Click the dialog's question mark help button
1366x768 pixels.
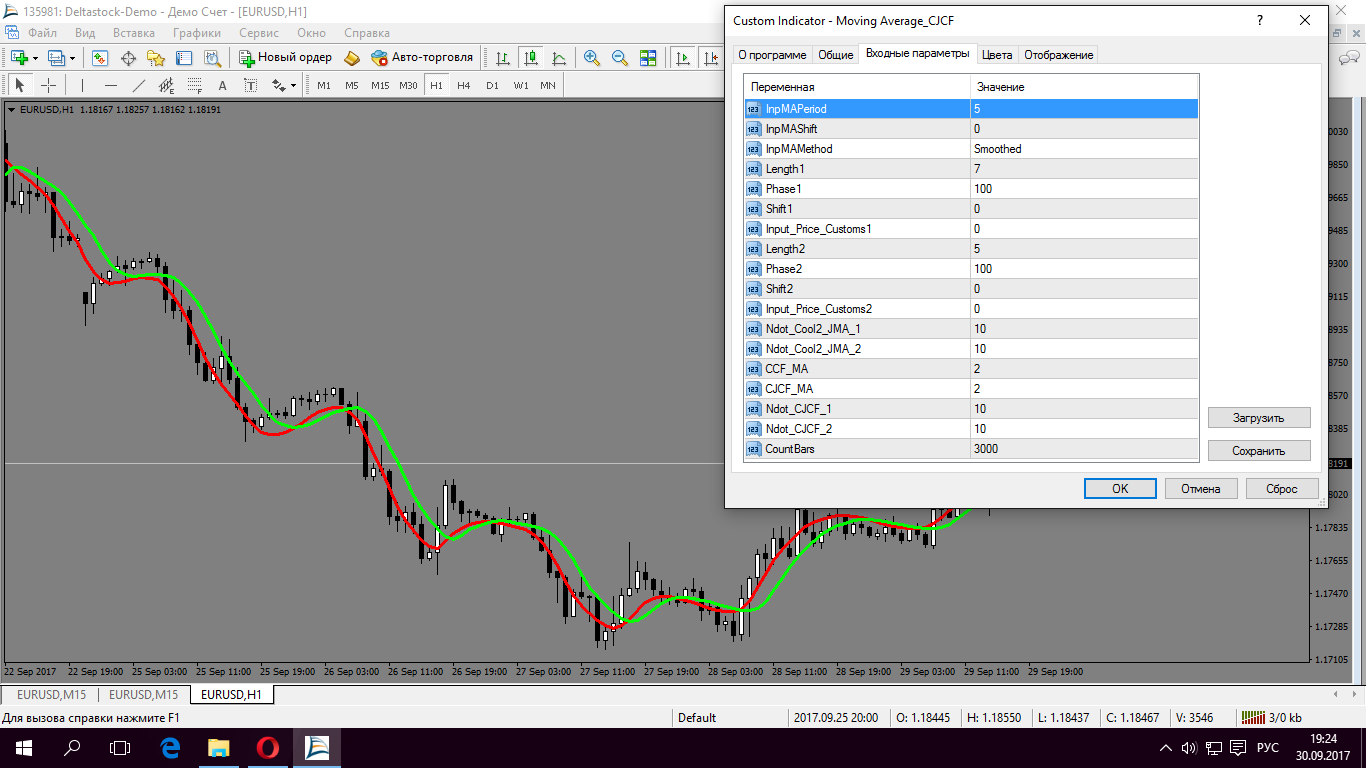pyautogui.click(x=1259, y=20)
